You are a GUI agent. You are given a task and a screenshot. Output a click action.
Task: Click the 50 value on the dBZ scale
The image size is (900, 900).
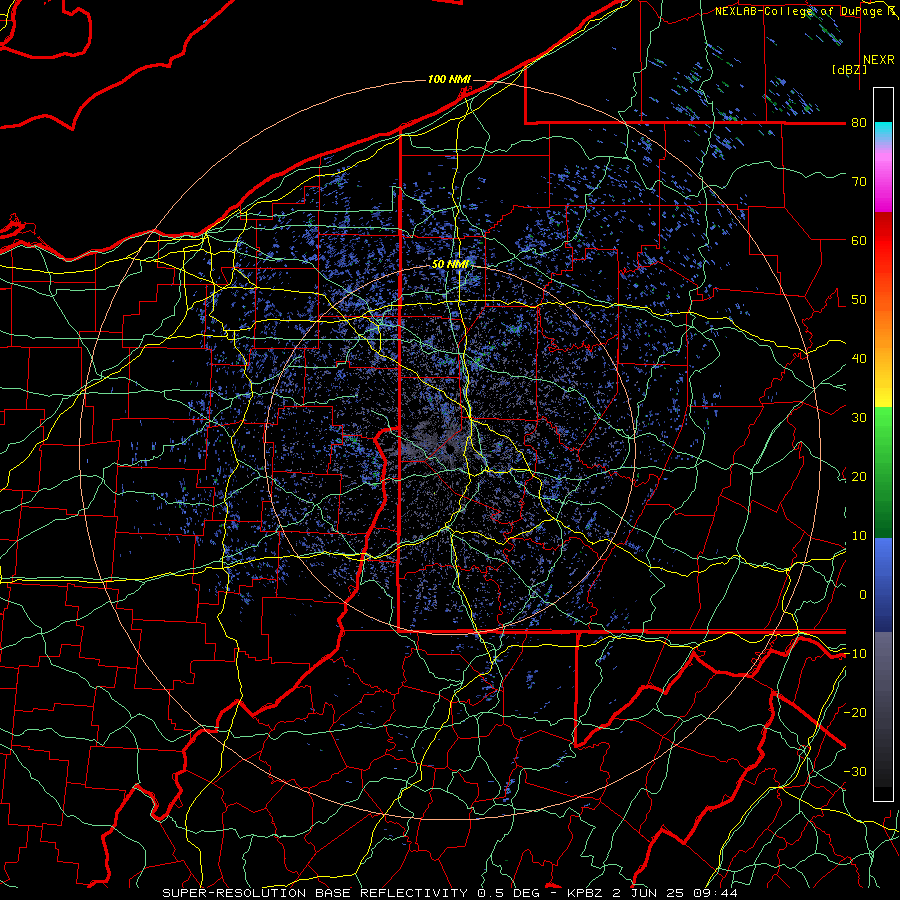click(859, 300)
